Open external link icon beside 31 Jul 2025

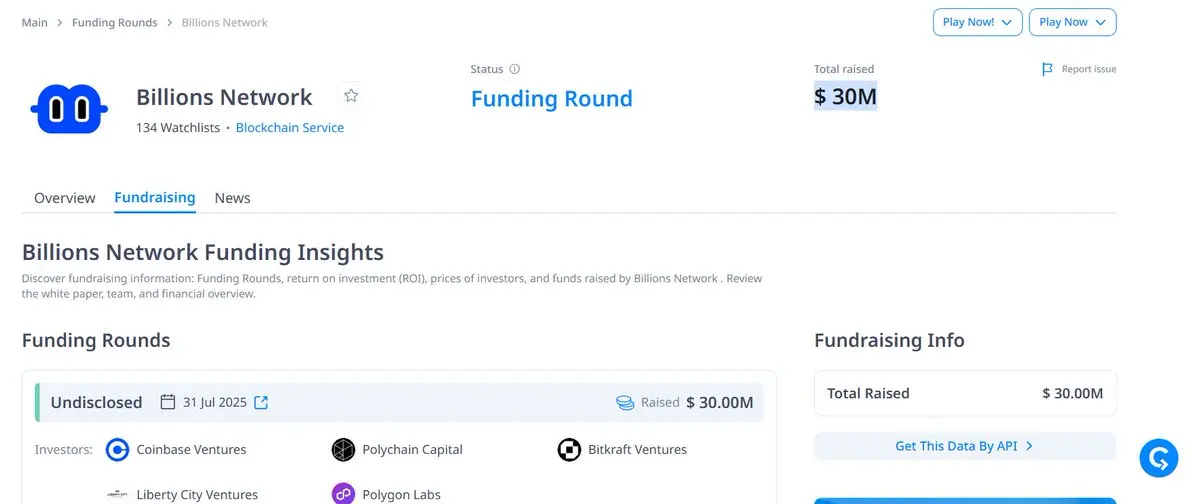[x=261, y=402]
